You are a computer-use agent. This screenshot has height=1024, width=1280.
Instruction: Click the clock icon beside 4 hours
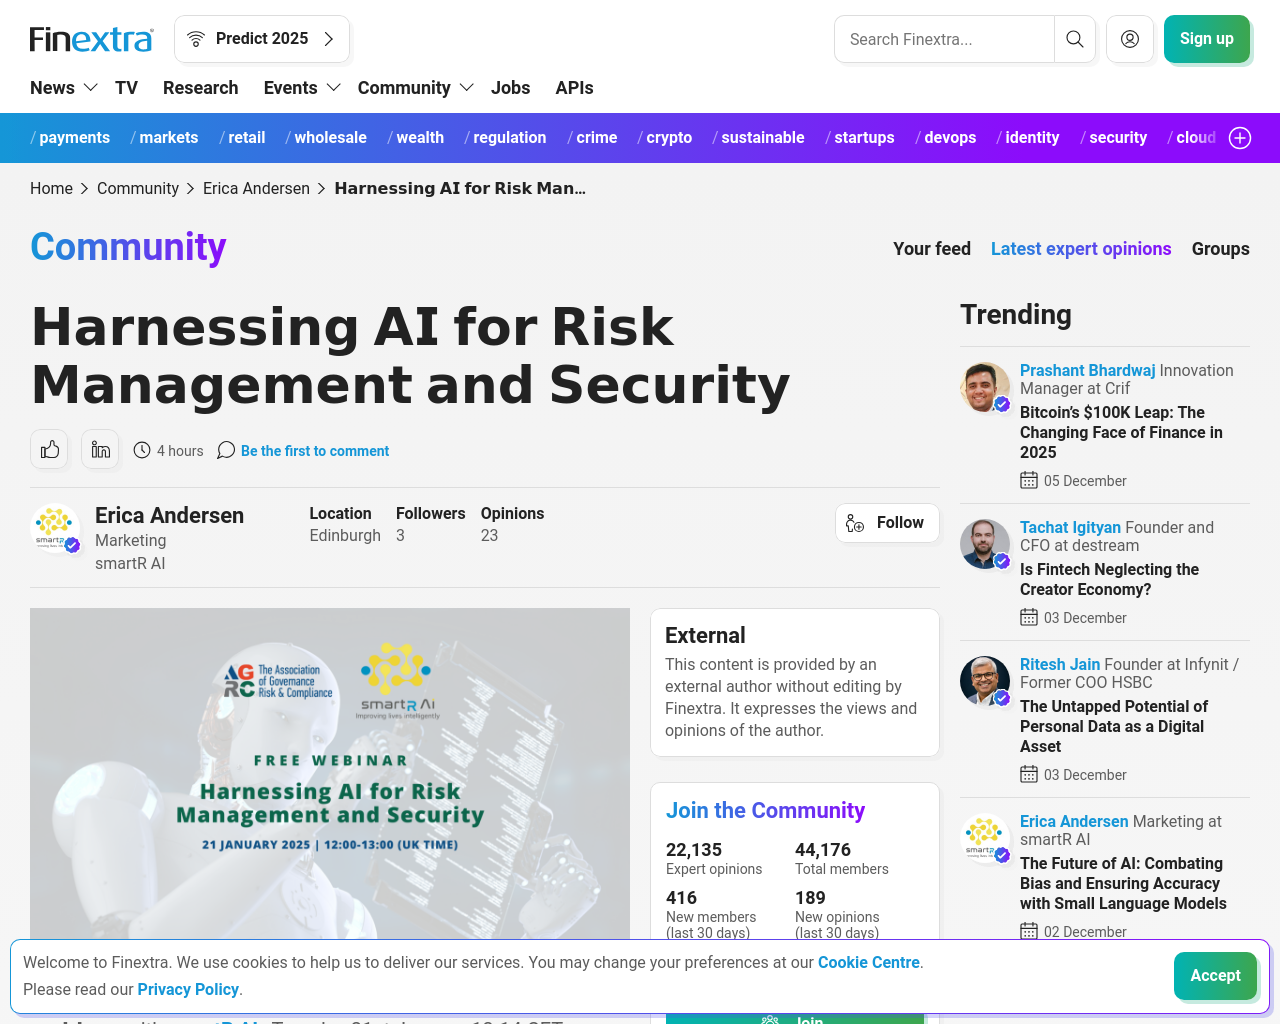142,451
